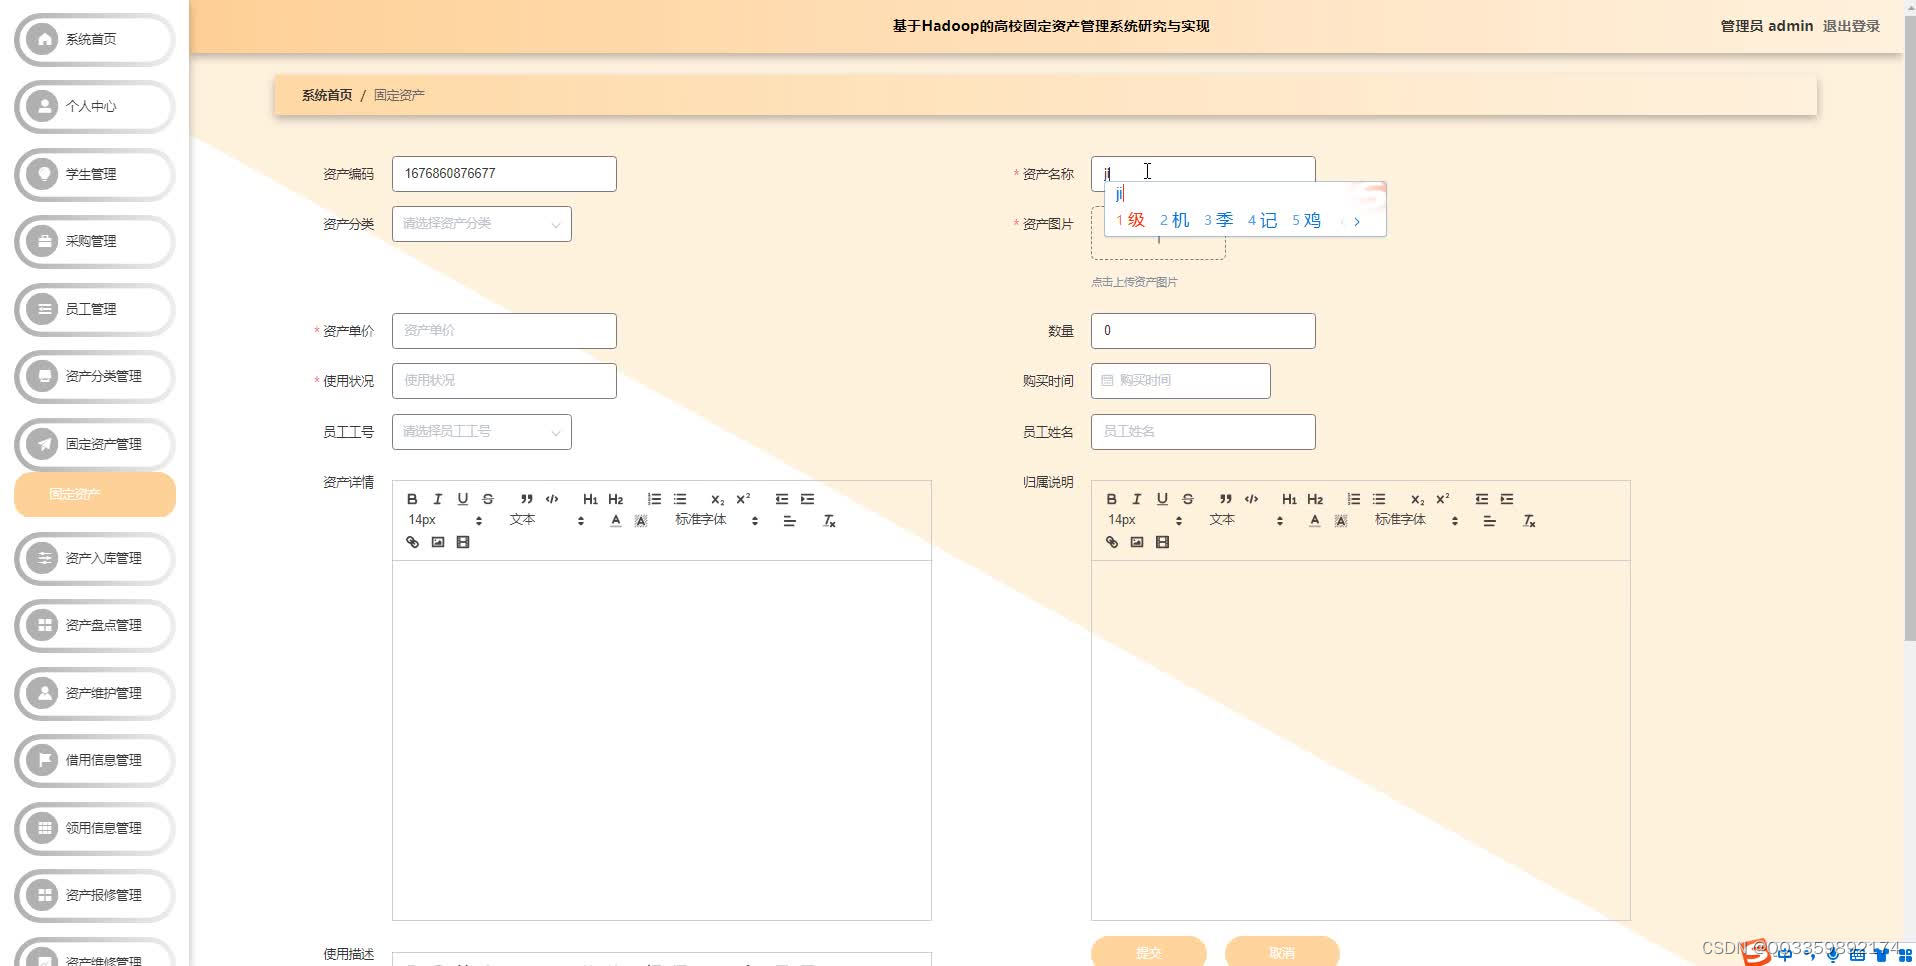Image resolution: width=1916 pixels, height=966 pixels.
Task: Pick background color in 资产详情 editor
Action: [x=641, y=521]
